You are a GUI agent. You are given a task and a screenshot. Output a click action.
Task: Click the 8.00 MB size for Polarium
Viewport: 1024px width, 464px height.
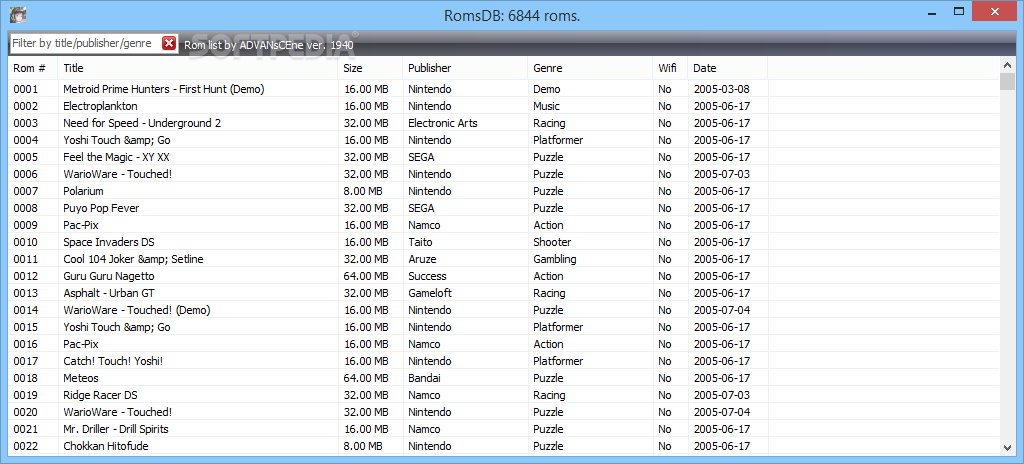click(x=362, y=191)
